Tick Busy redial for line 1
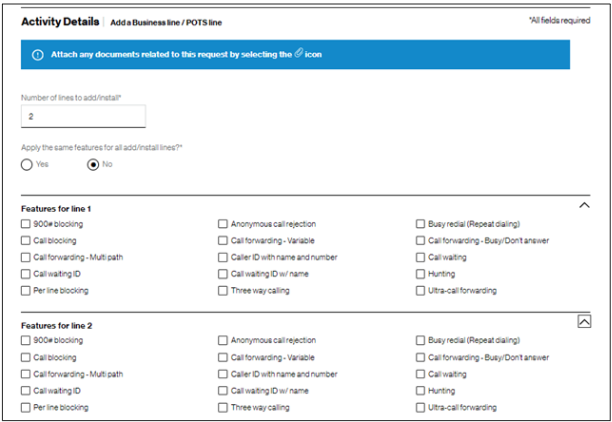The width and height of the screenshot is (612, 422). (x=420, y=224)
